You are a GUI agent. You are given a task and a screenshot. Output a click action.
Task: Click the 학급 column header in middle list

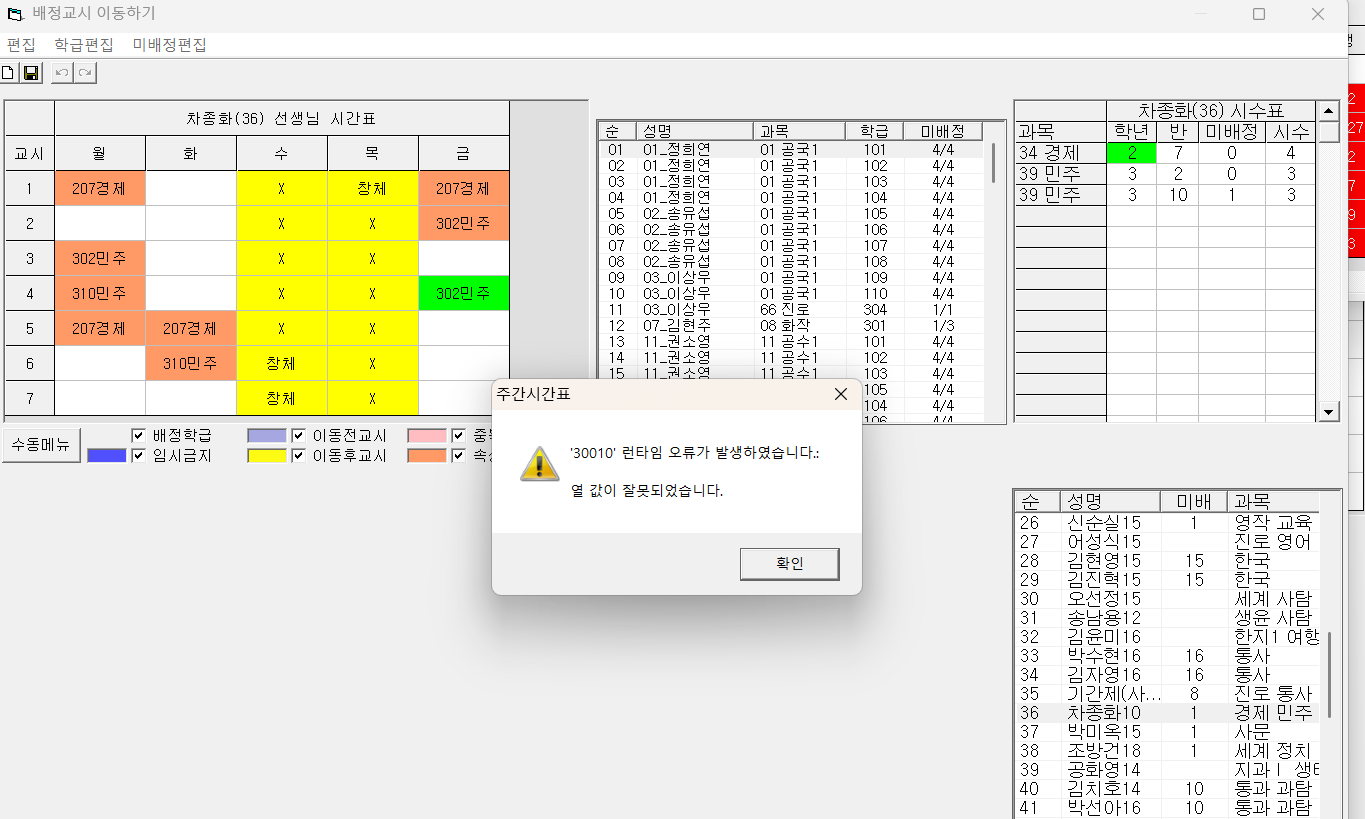point(874,131)
